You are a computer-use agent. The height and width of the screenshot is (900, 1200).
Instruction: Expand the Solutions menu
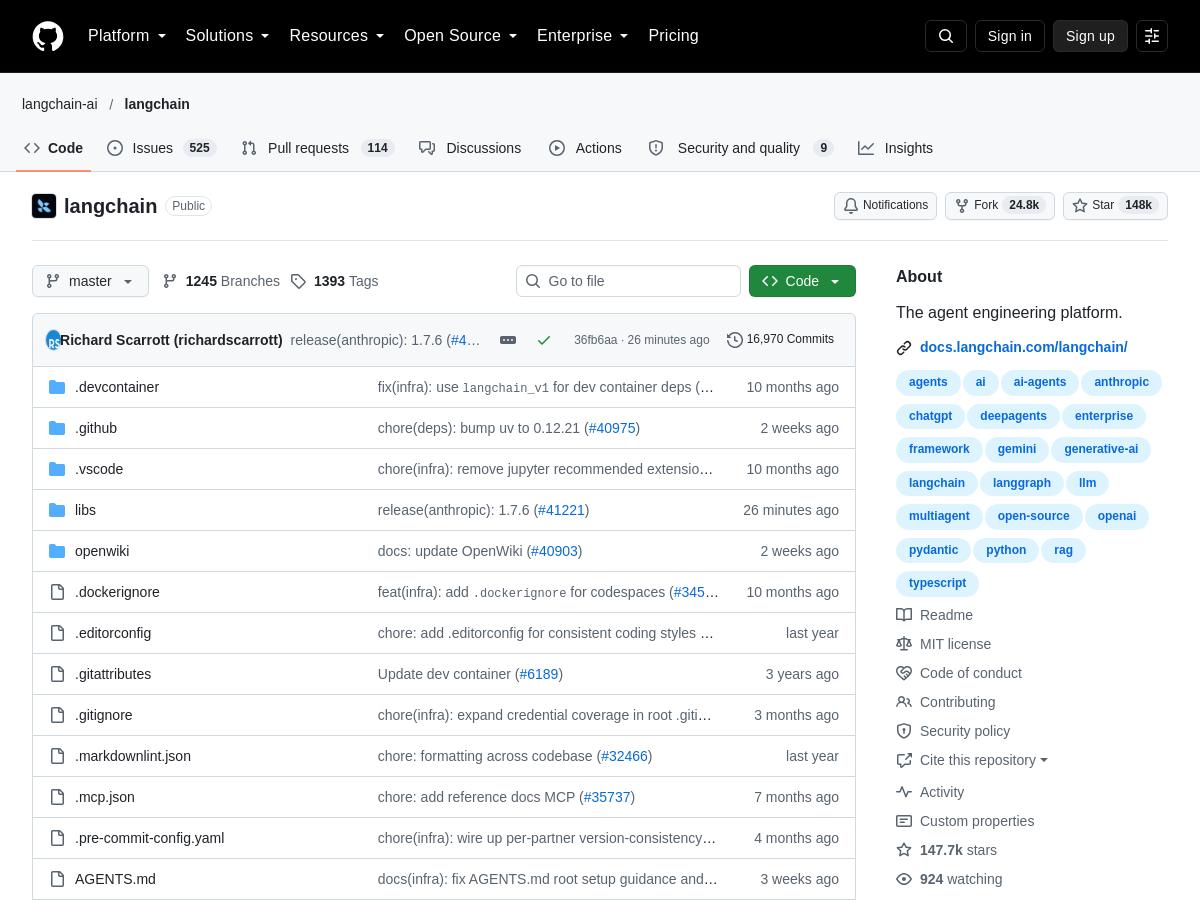228,36
